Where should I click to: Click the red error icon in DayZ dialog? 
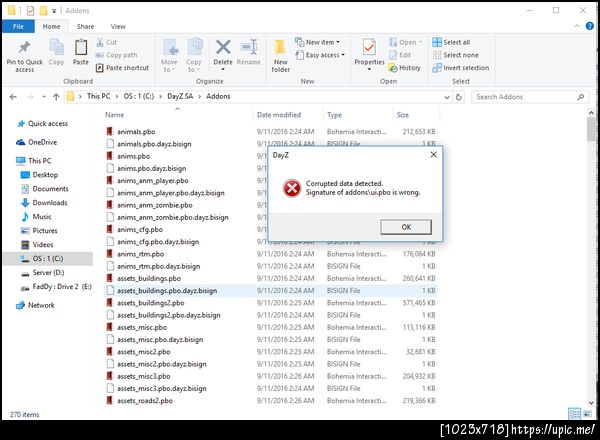pyautogui.click(x=292, y=188)
